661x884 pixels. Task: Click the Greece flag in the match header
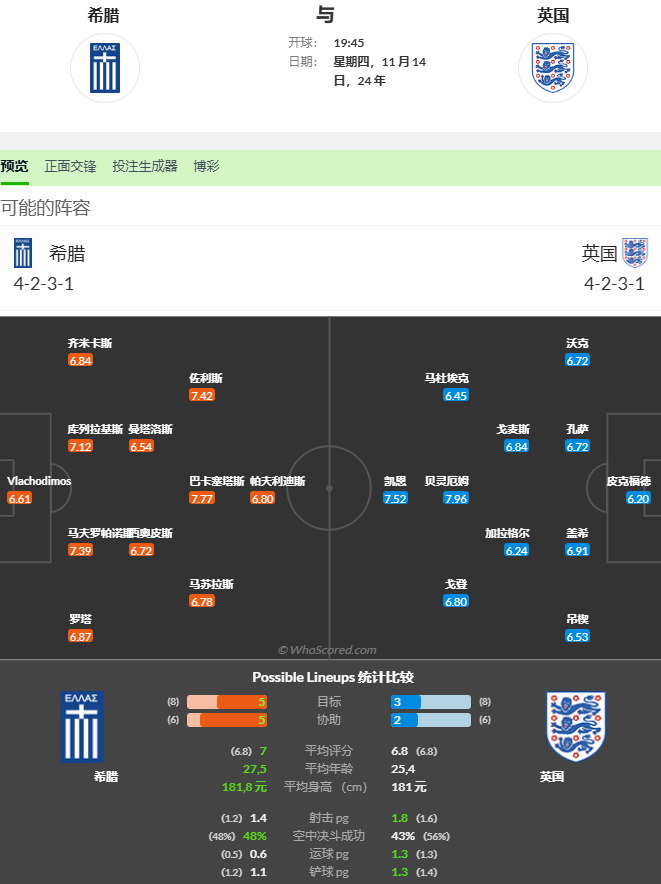[x=105, y=68]
